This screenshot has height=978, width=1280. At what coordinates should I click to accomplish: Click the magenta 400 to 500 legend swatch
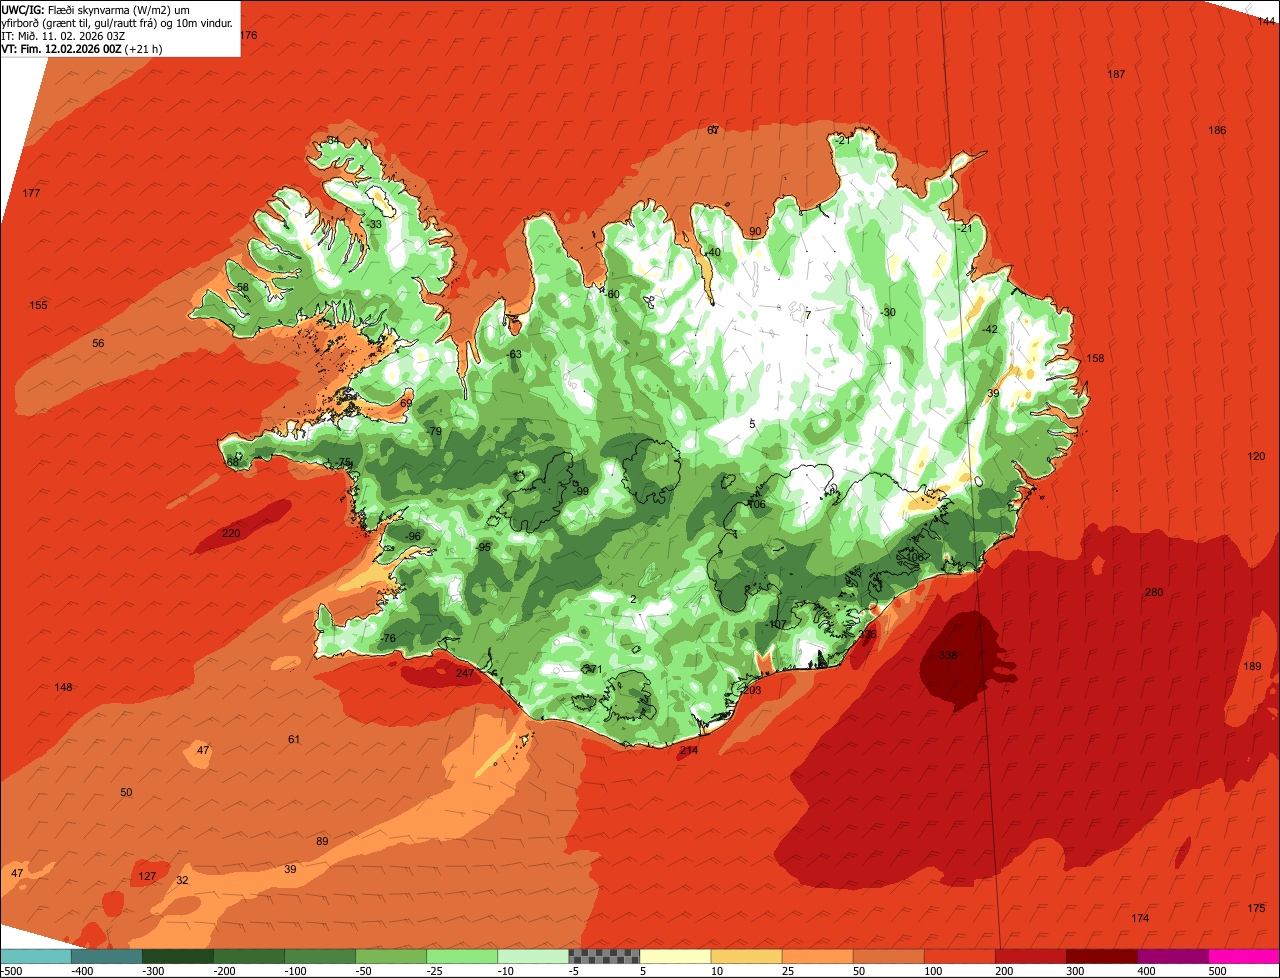coord(1173,955)
